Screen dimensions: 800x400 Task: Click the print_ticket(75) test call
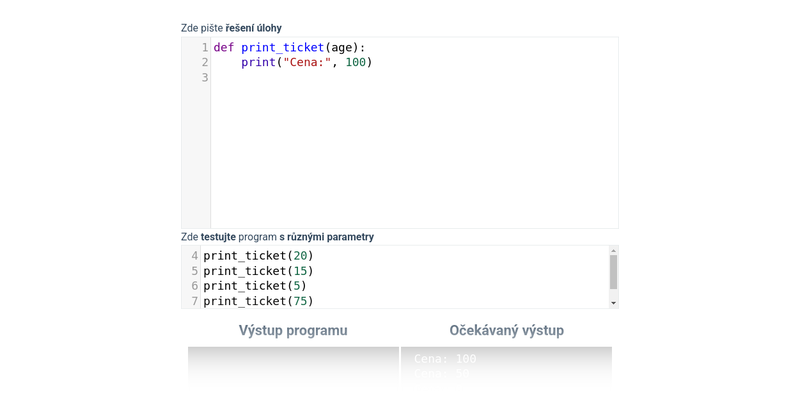click(x=258, y=301)
